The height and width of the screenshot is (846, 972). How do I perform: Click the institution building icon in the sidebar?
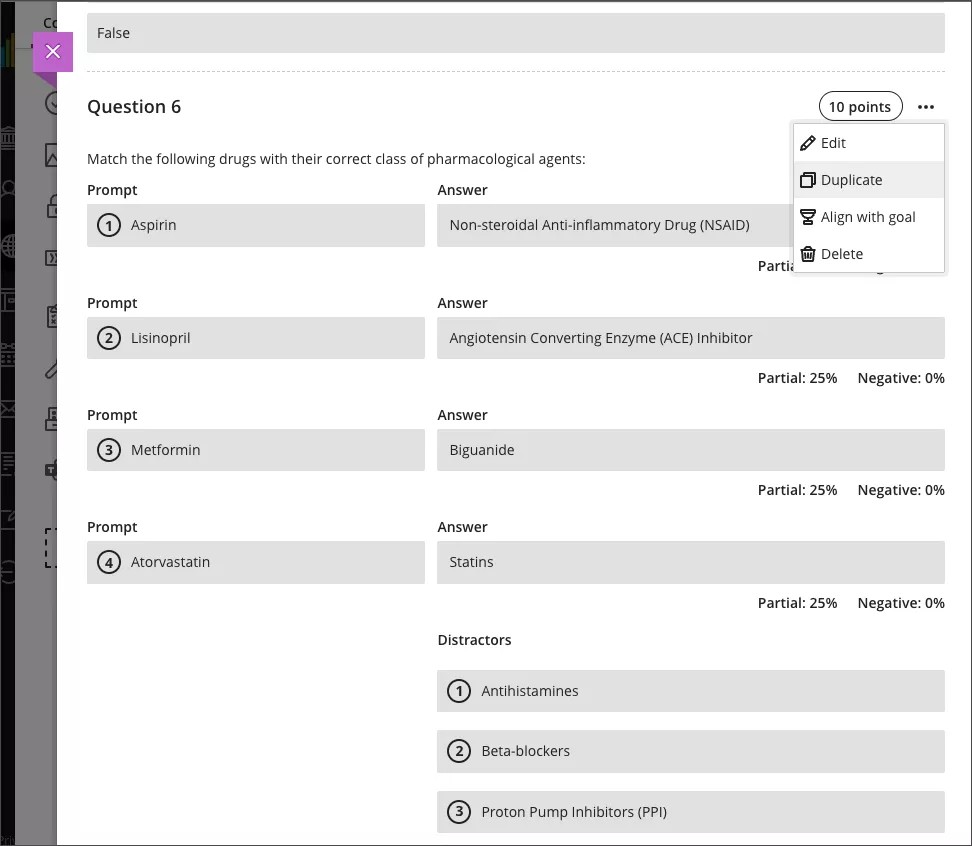8,137
